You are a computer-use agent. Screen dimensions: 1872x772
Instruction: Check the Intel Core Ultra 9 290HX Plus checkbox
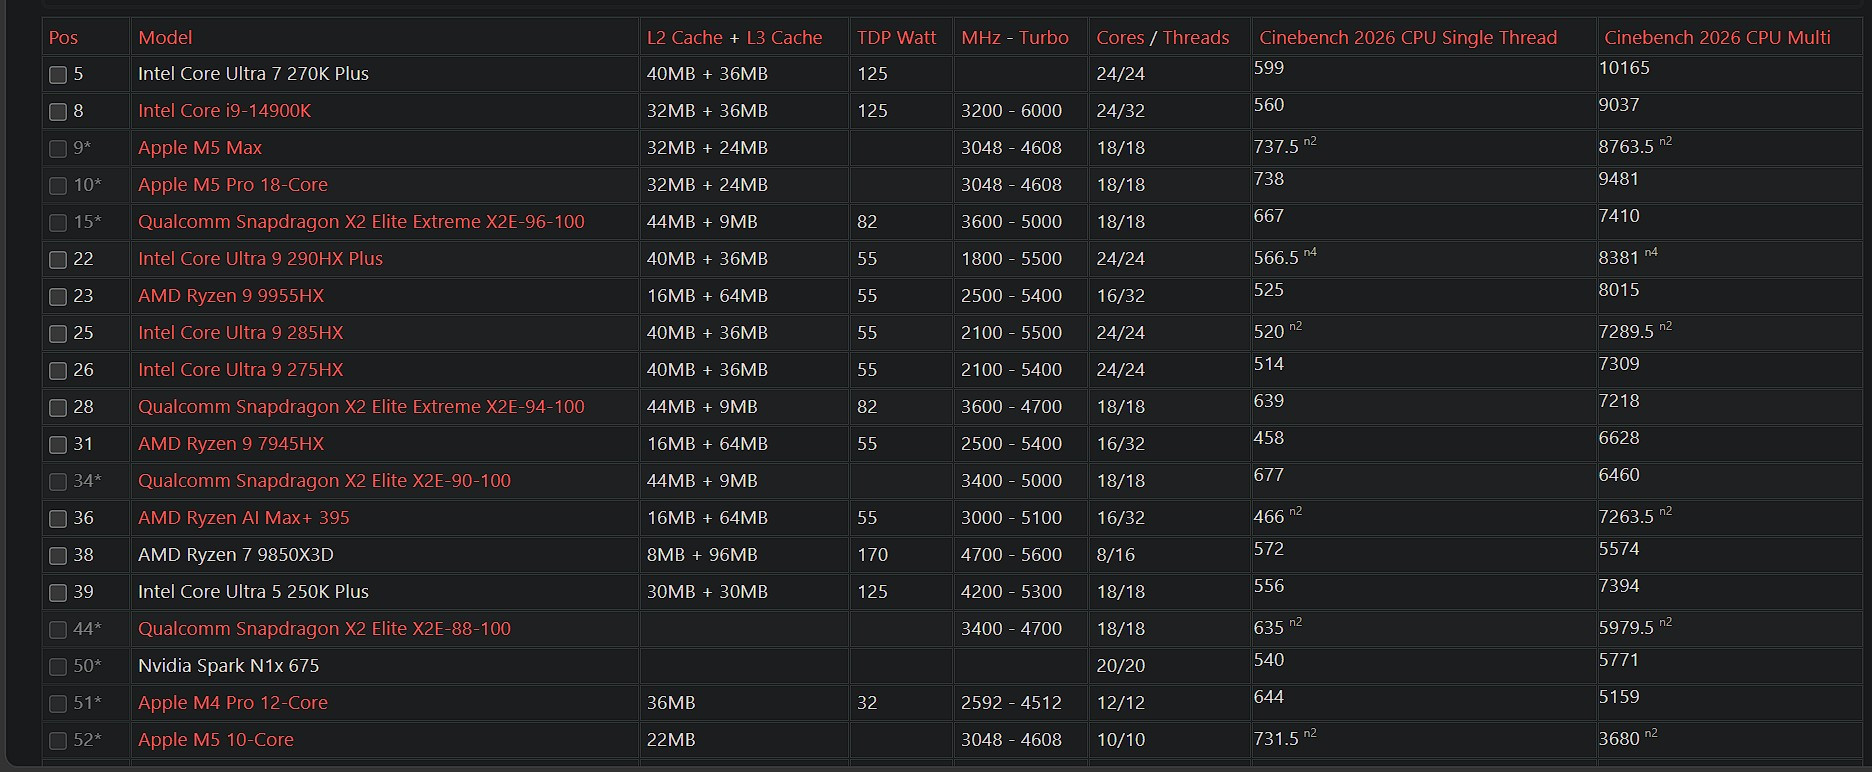(x=58, y=260)
